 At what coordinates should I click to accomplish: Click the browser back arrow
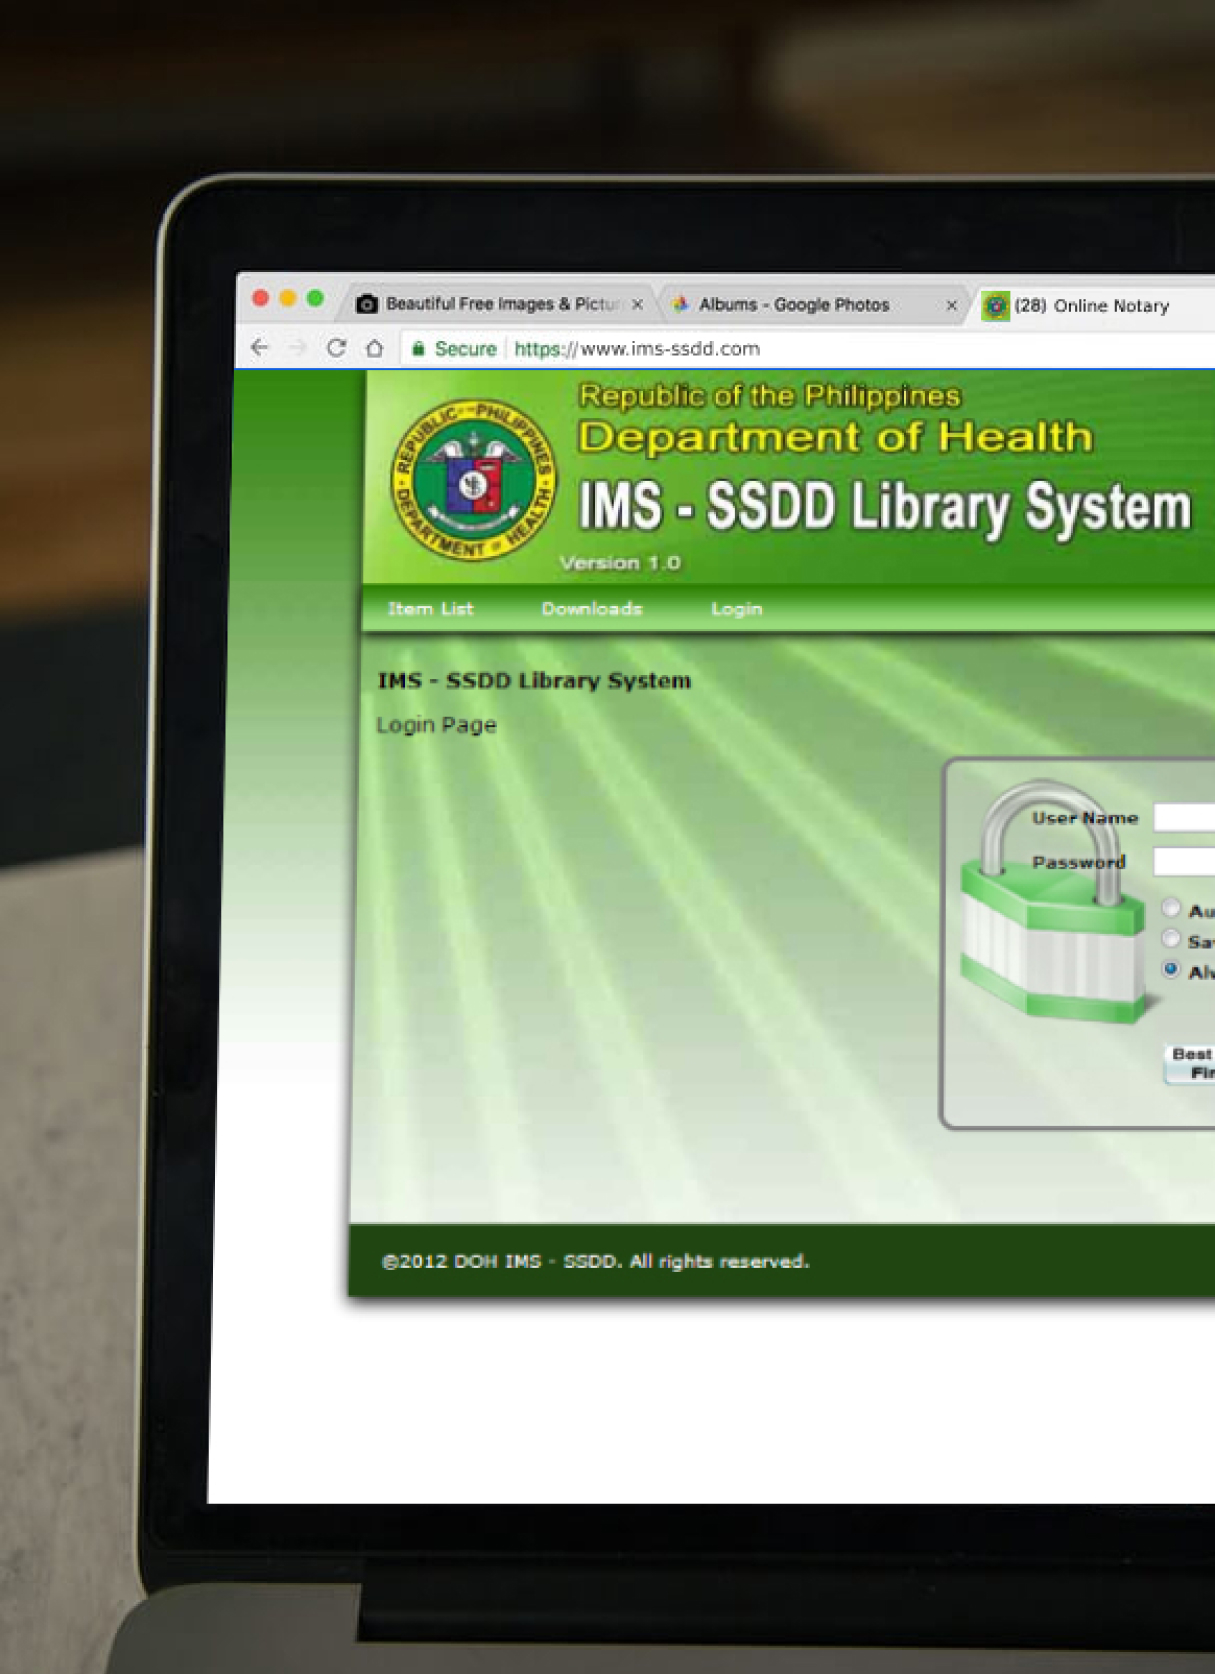coord(260,347)
